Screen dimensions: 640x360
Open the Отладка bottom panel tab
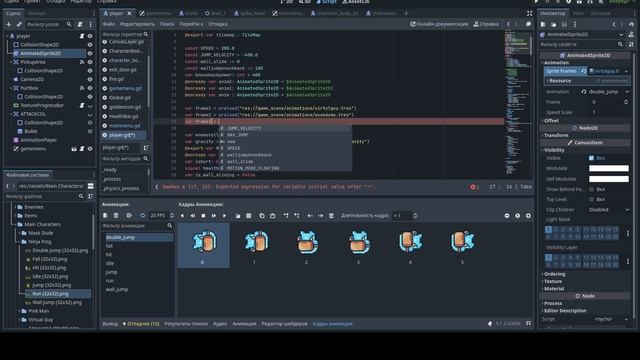[141, 324]
